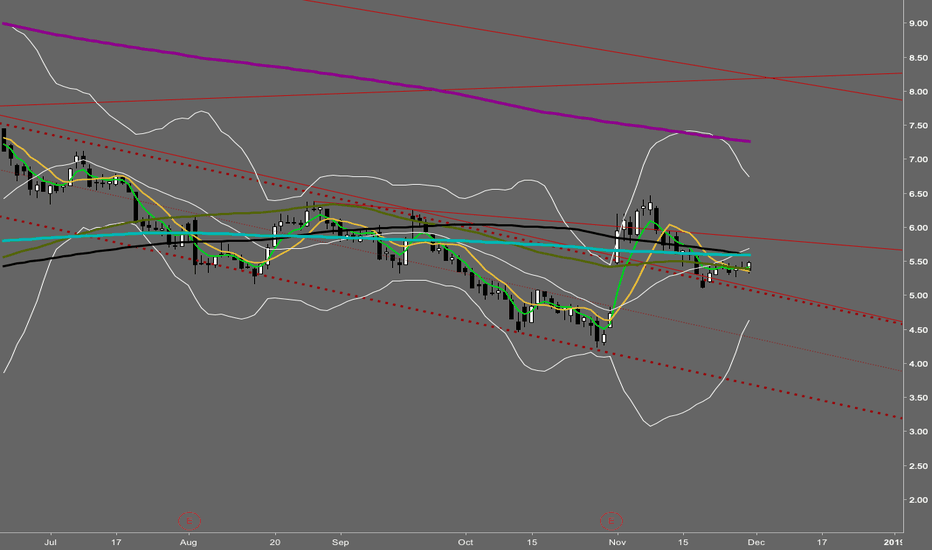Click the 6.50 price axis label

point(918,194)
